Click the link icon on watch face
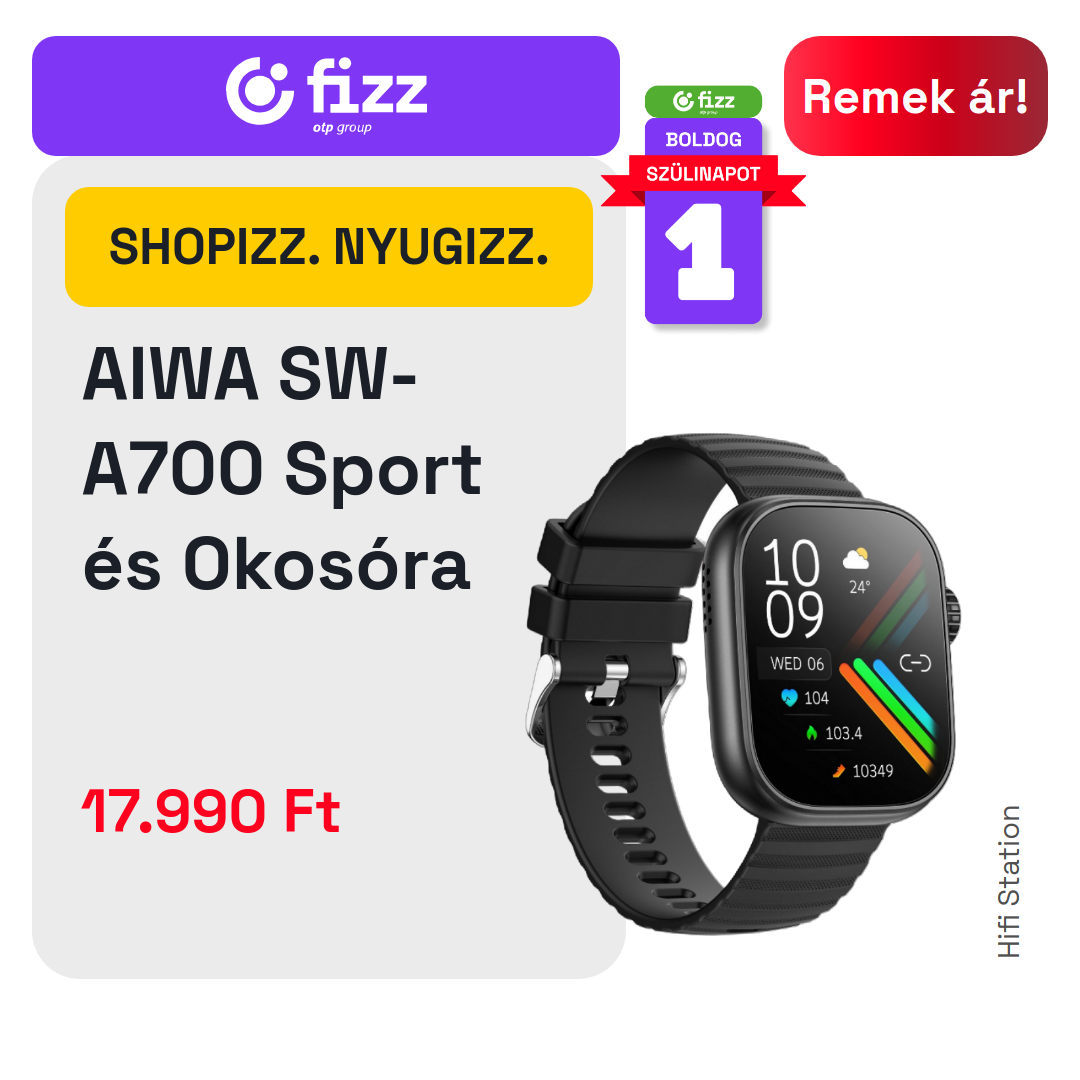The image size is (1080, 1080). (x=915, y=663)
